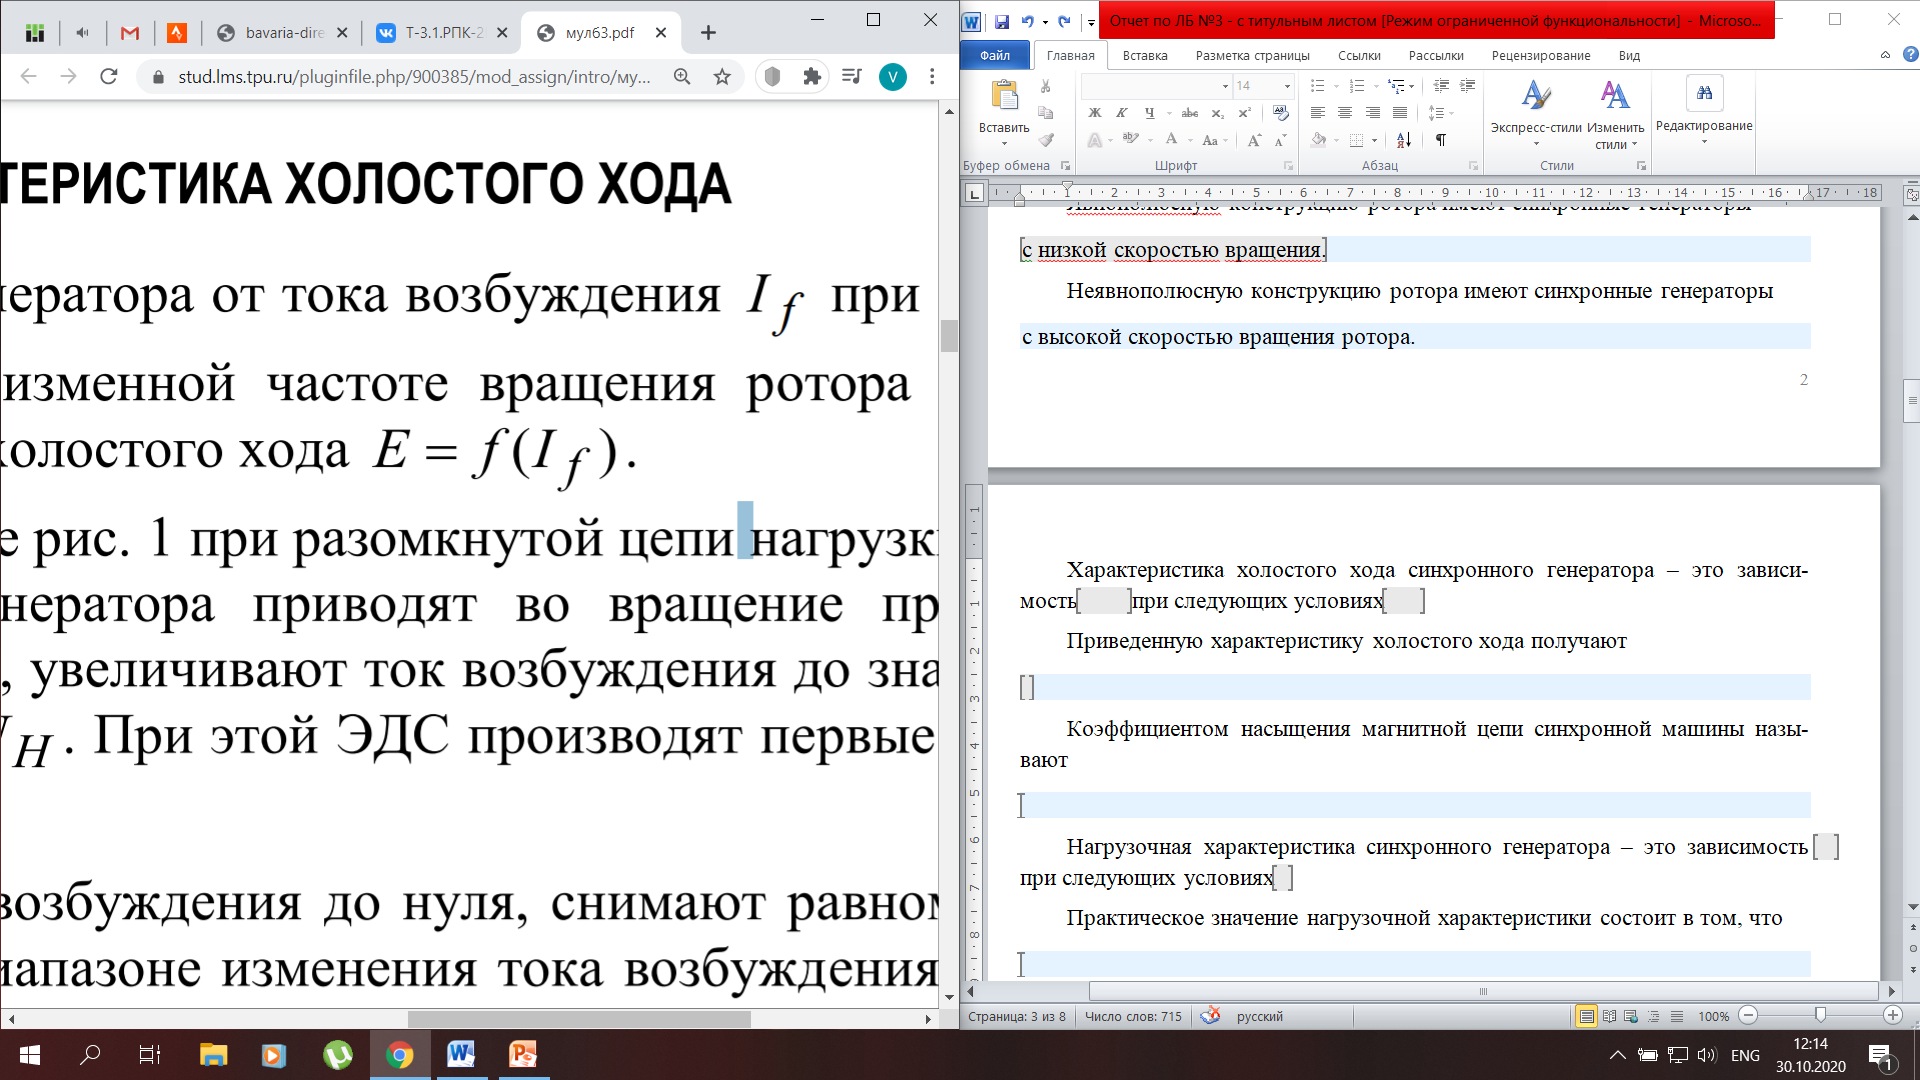The image size is (1920, 1080).
Task: Click the Format Painter brush icon
Action: [x=1046, y=140]
